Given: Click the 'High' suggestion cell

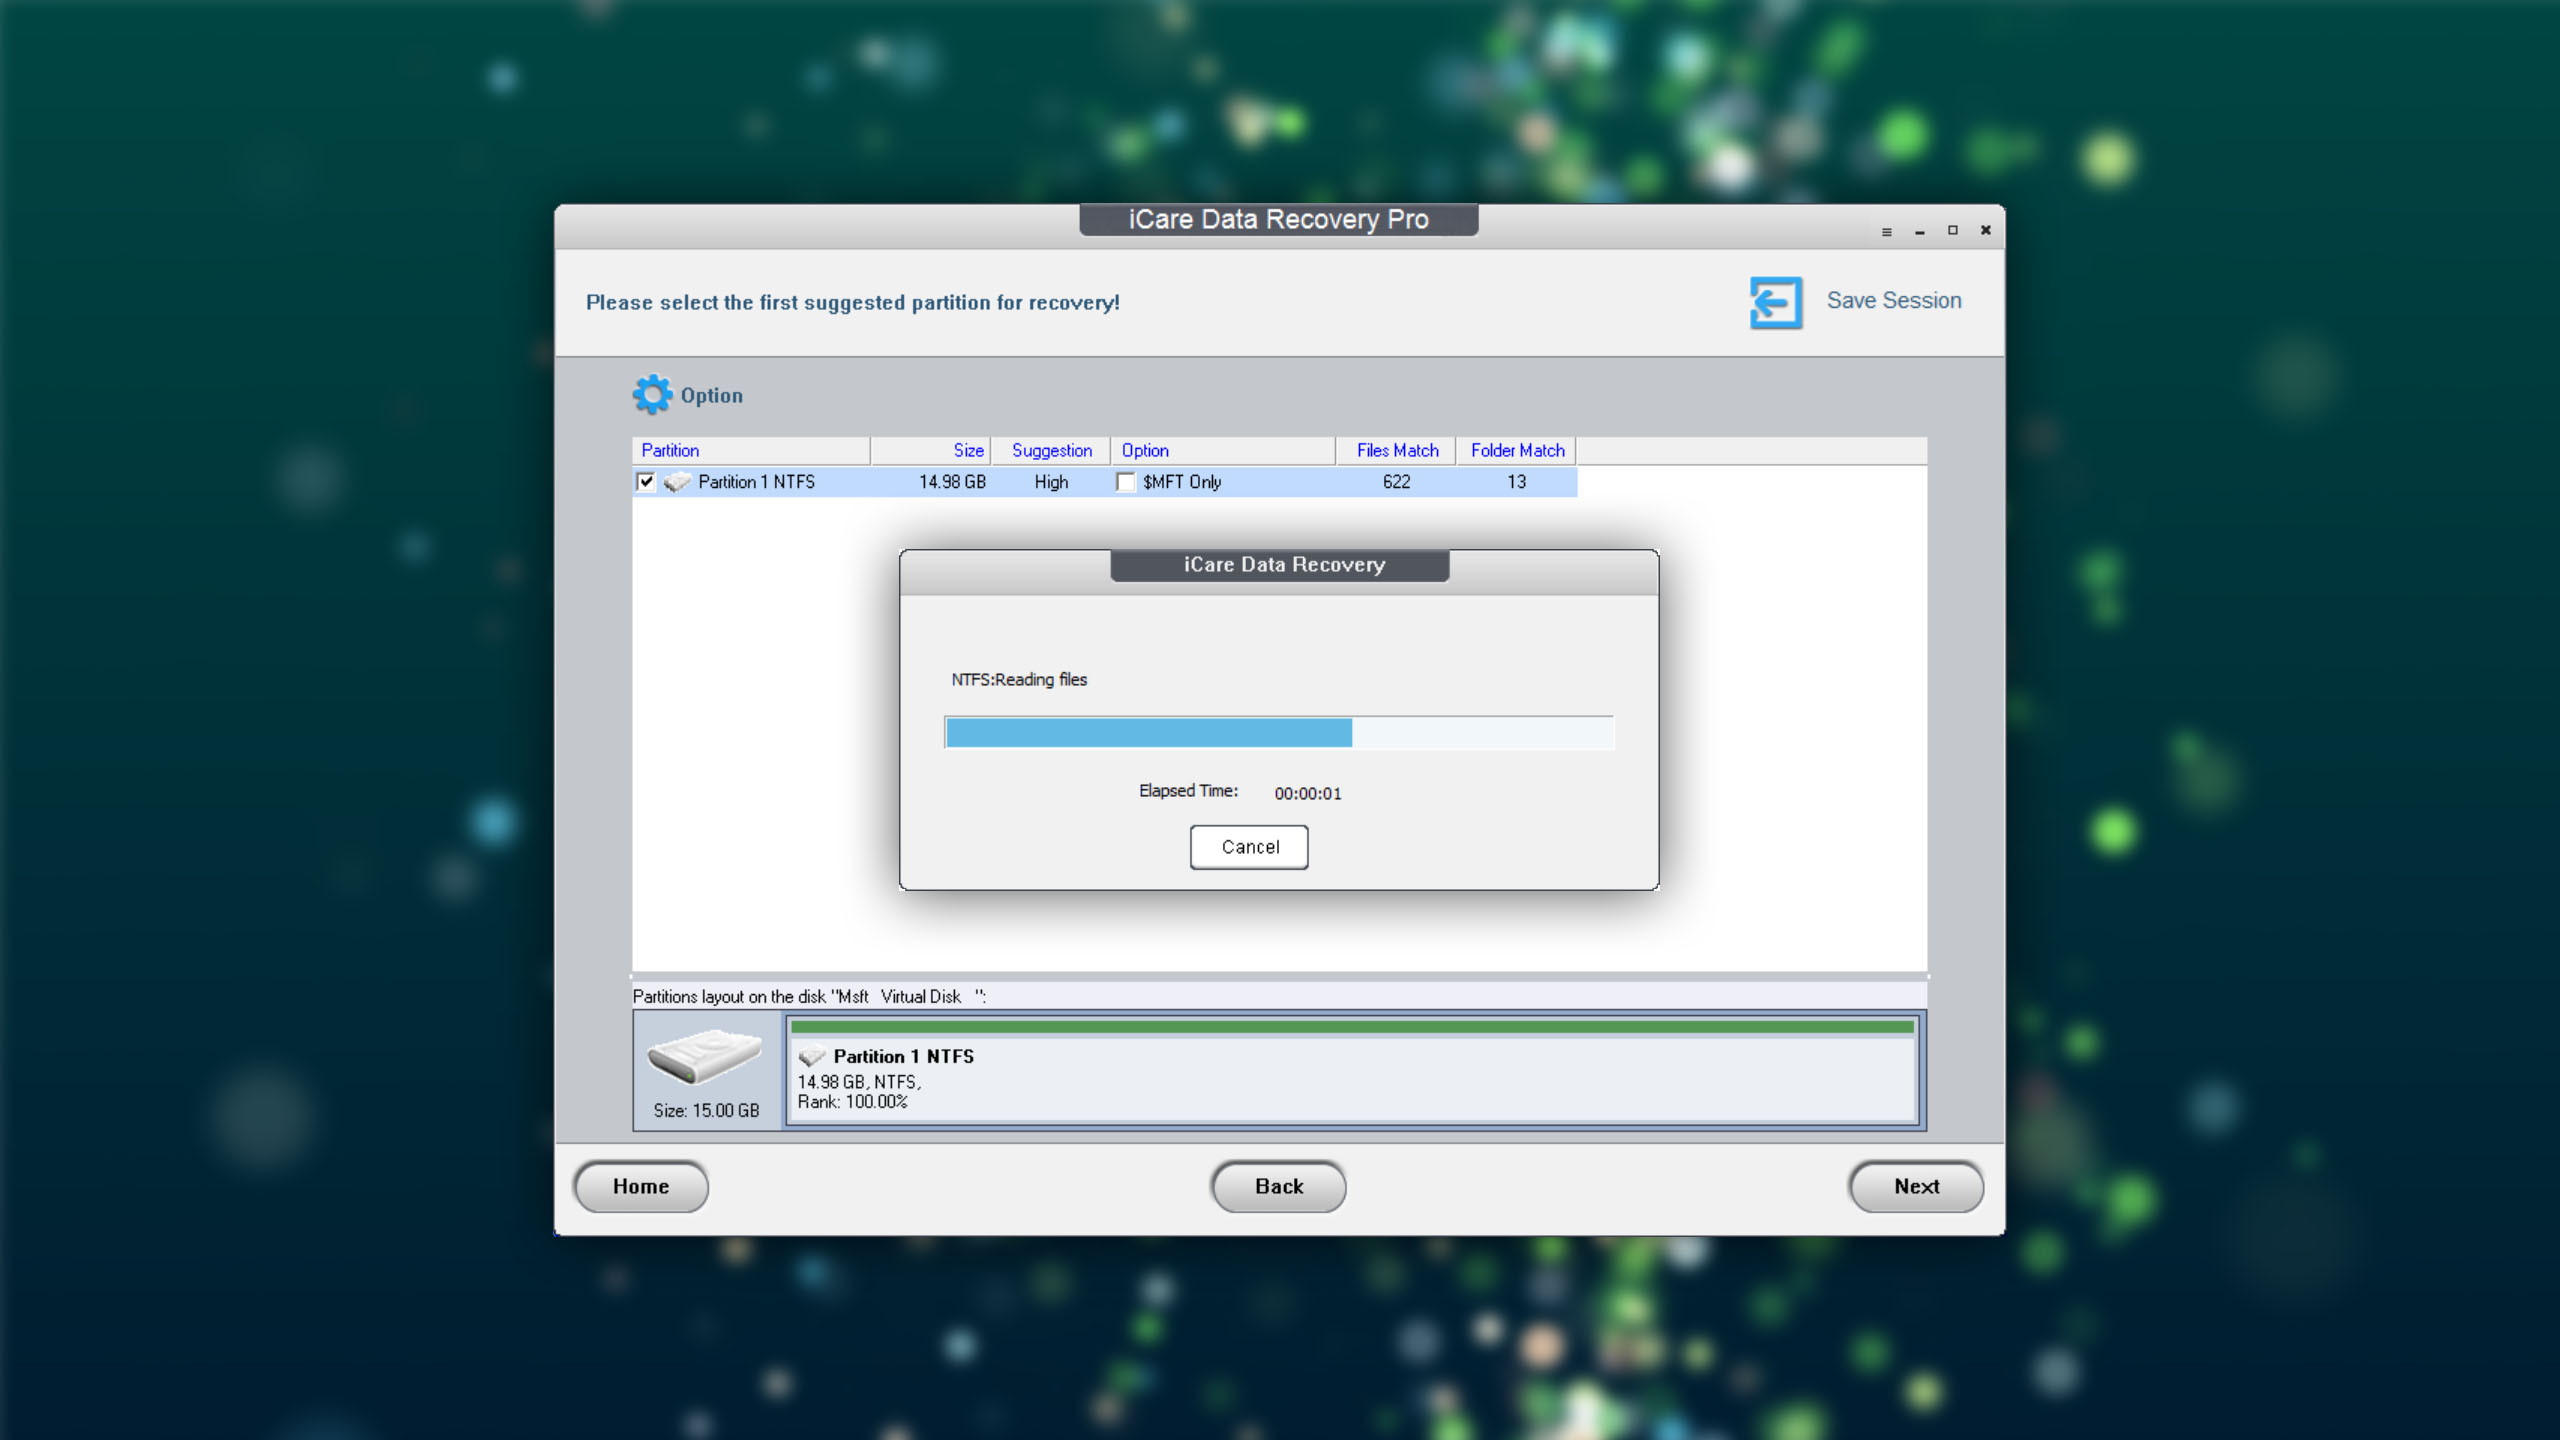Looking at the screenshot, I should pyautogui.click(x=1051, y=482).
